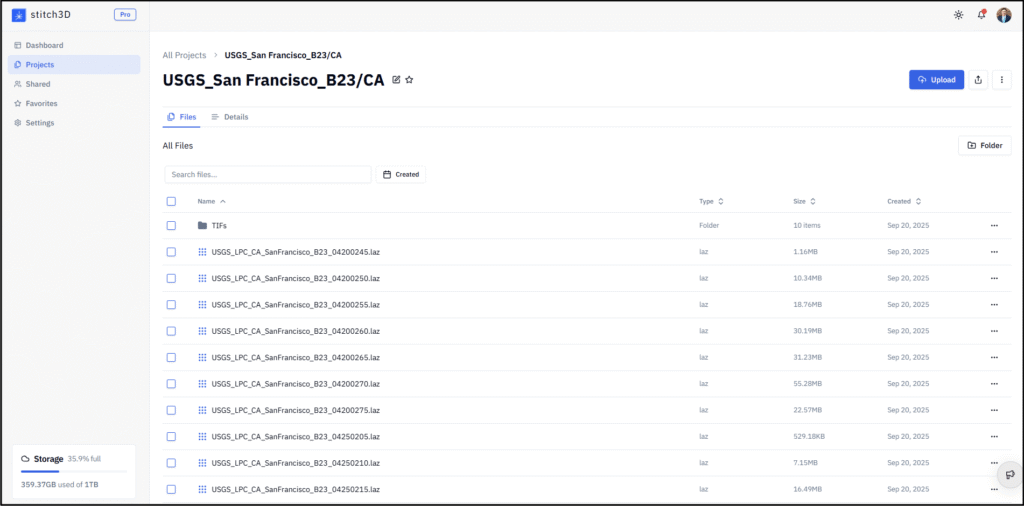Open the user profile avatar
Image resolution: width=1024 pixels, height=506 pixels.
(x=1004, y=15)
